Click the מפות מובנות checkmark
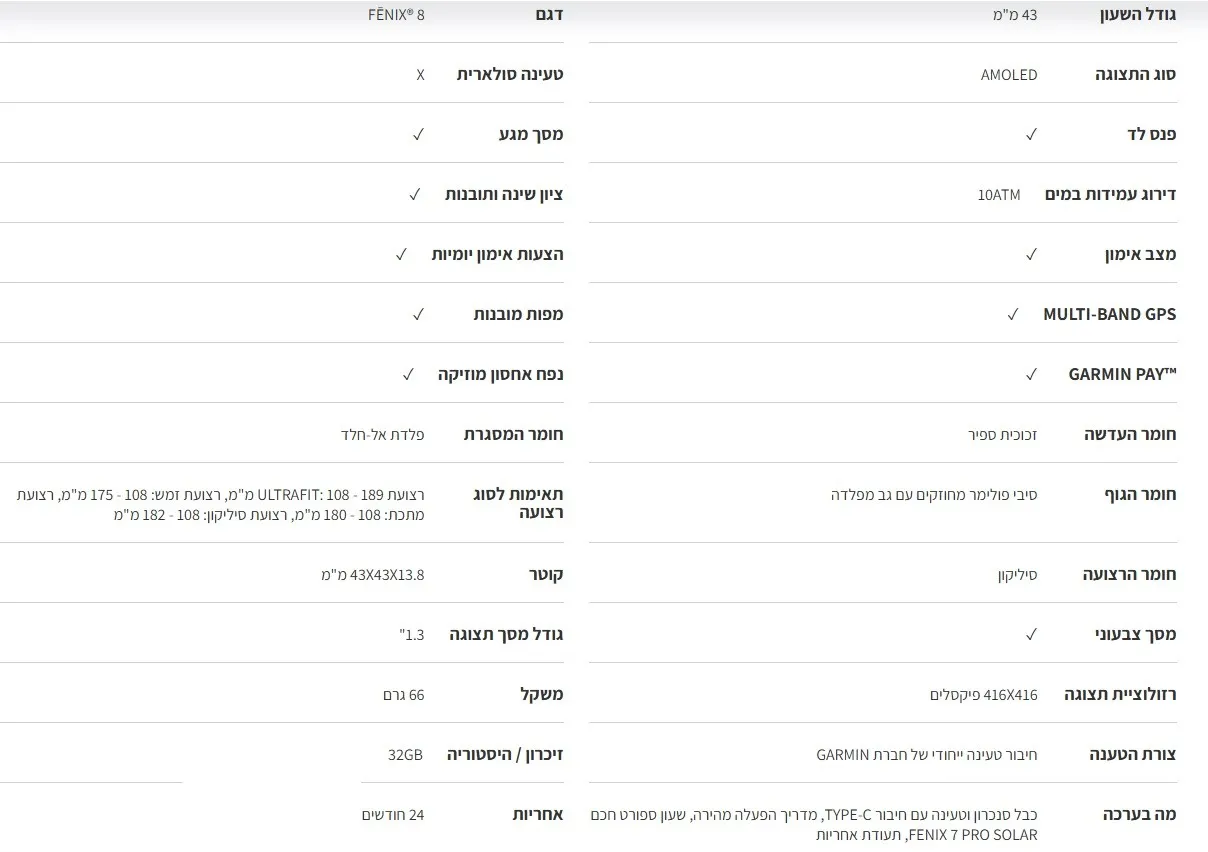 click(x=418, y=314)
